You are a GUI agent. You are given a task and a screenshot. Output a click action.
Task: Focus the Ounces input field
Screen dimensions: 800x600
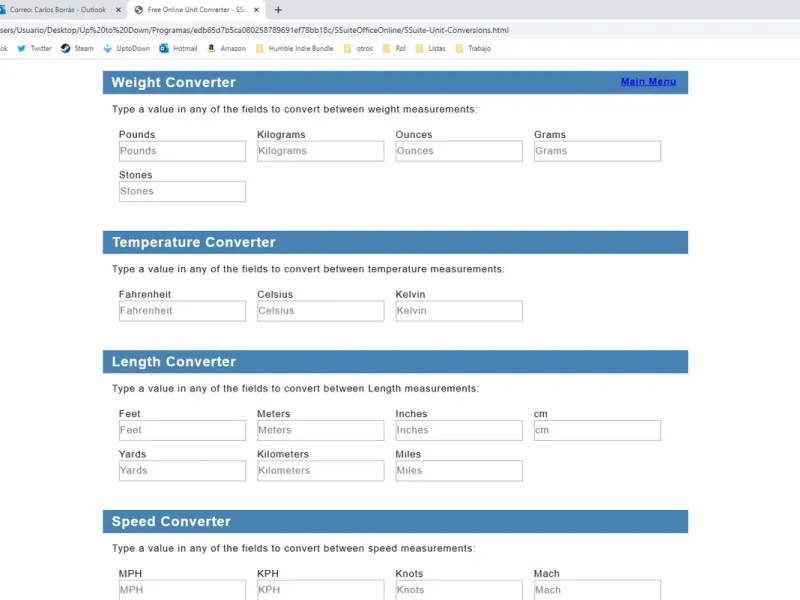coord(459,151)
